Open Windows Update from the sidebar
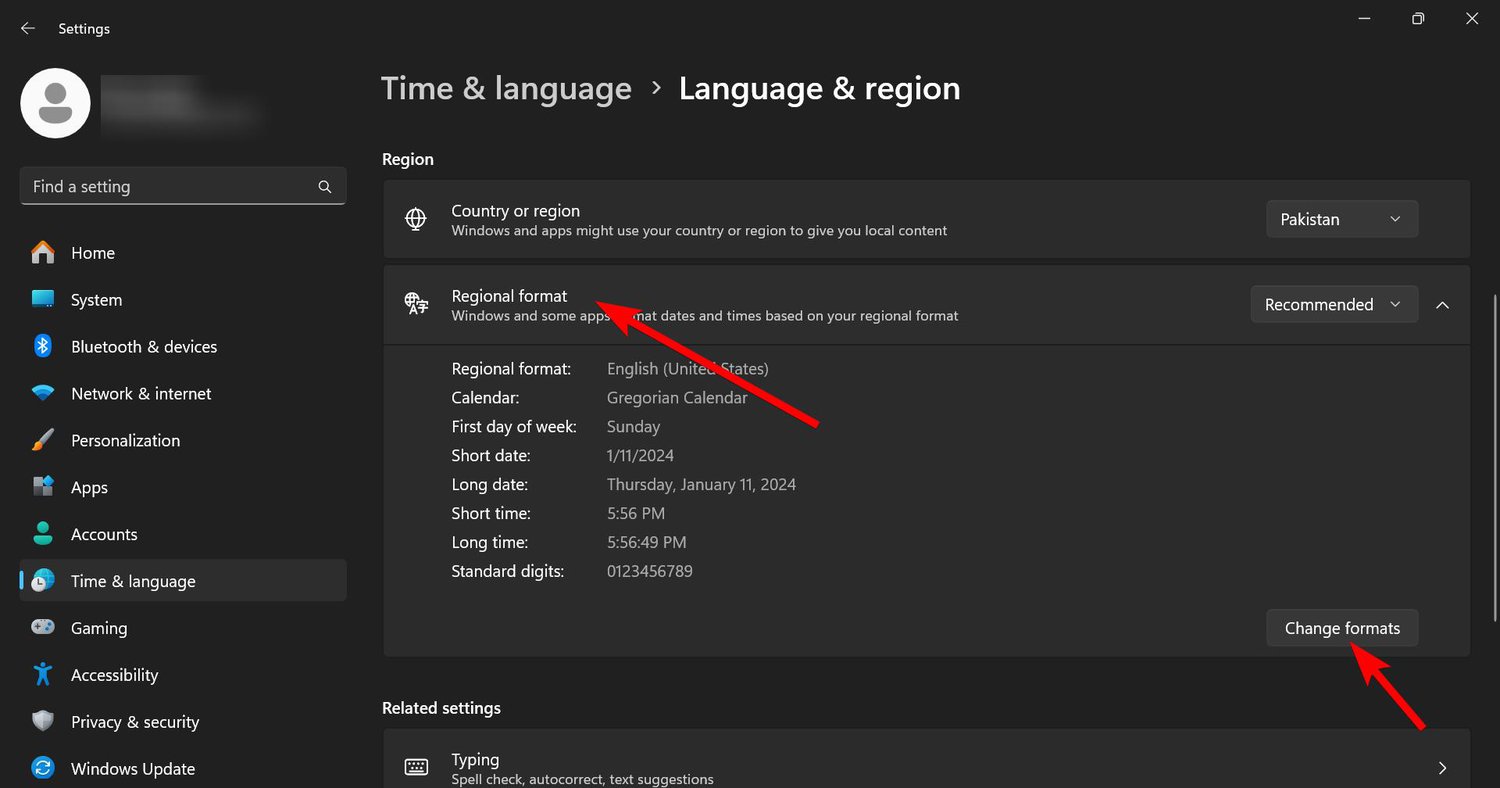The height and width of the screenshot is (788, 1500). tap(132, 768)
